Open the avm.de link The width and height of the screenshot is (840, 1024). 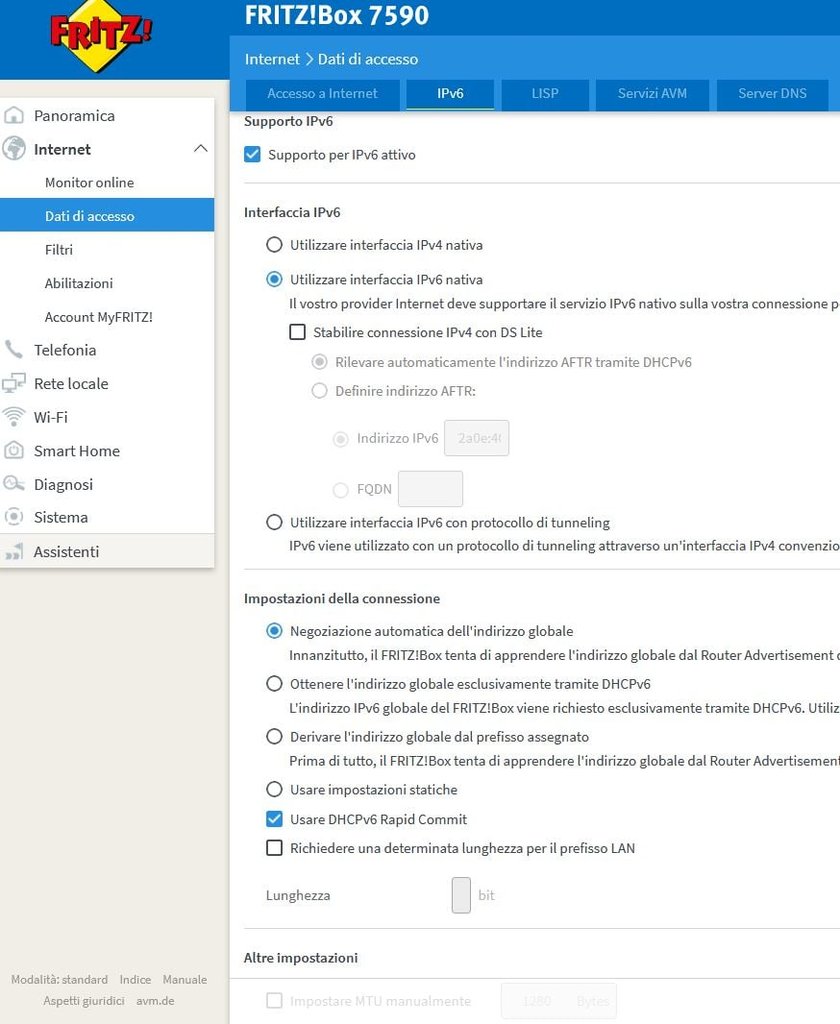155,1000
